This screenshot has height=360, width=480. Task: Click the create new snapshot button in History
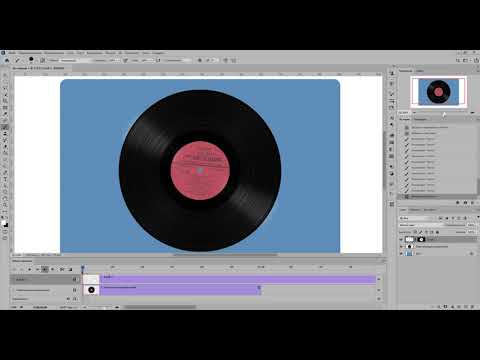[x=465, y=203]
